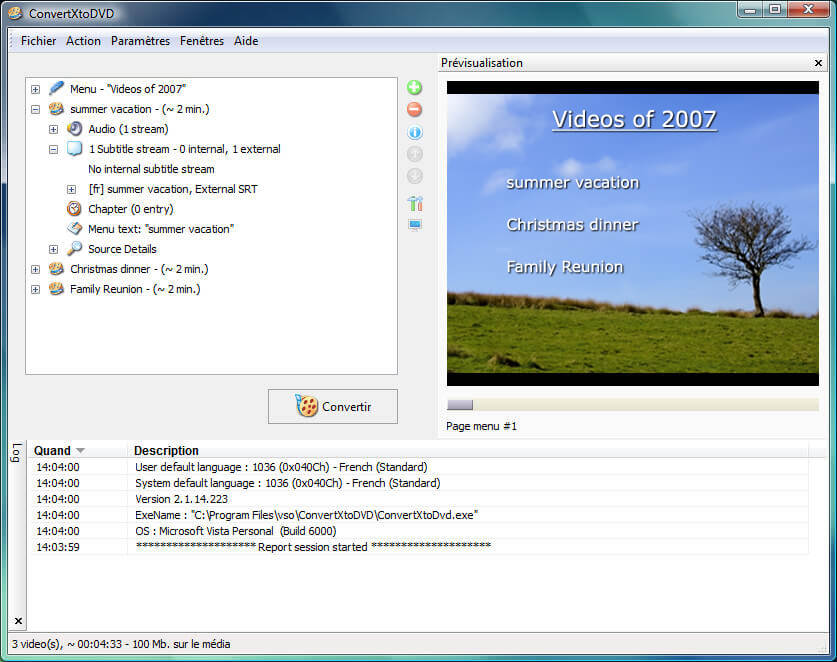Close the Prévisualisation panel

coord(818,63)
